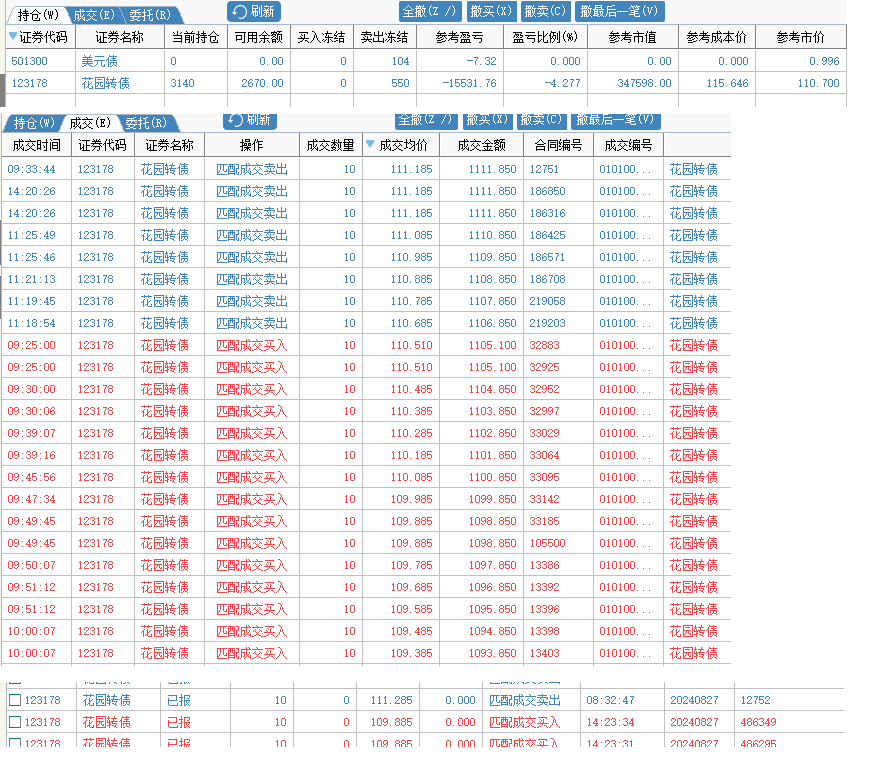Click 匹配成交买入 in the 14:23:34 order row
The width and height of the screenshot is (869, 778).
click(x=524, y=722)
